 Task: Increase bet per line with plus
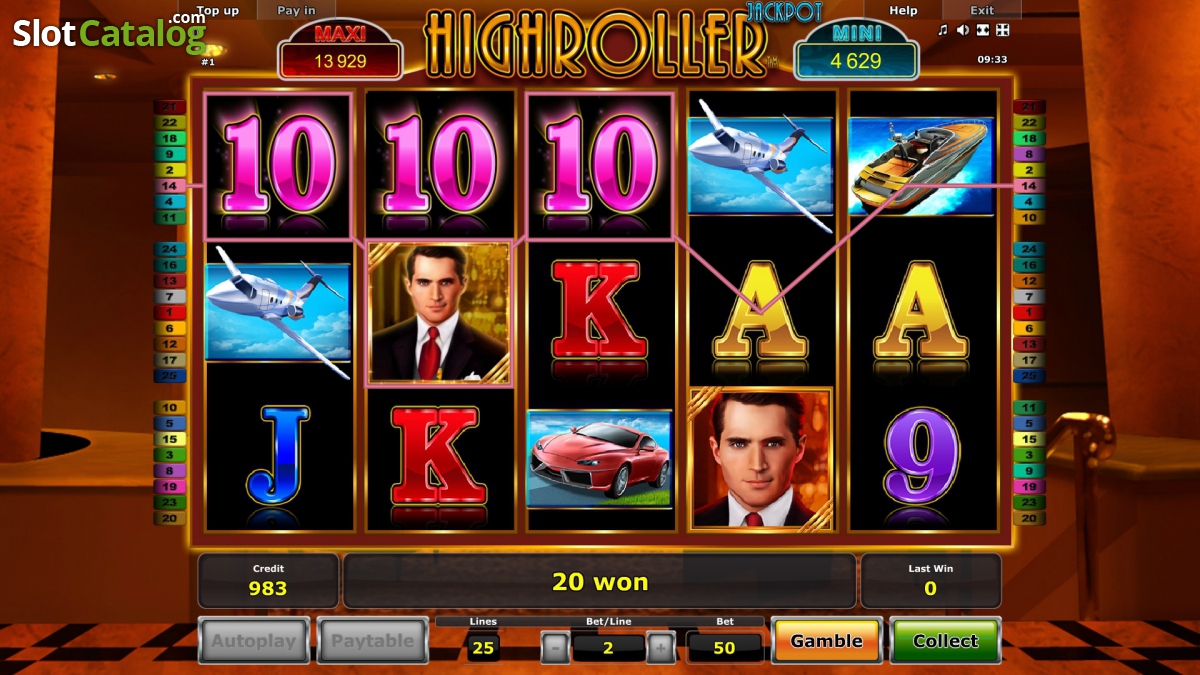[x=660, y=648]
